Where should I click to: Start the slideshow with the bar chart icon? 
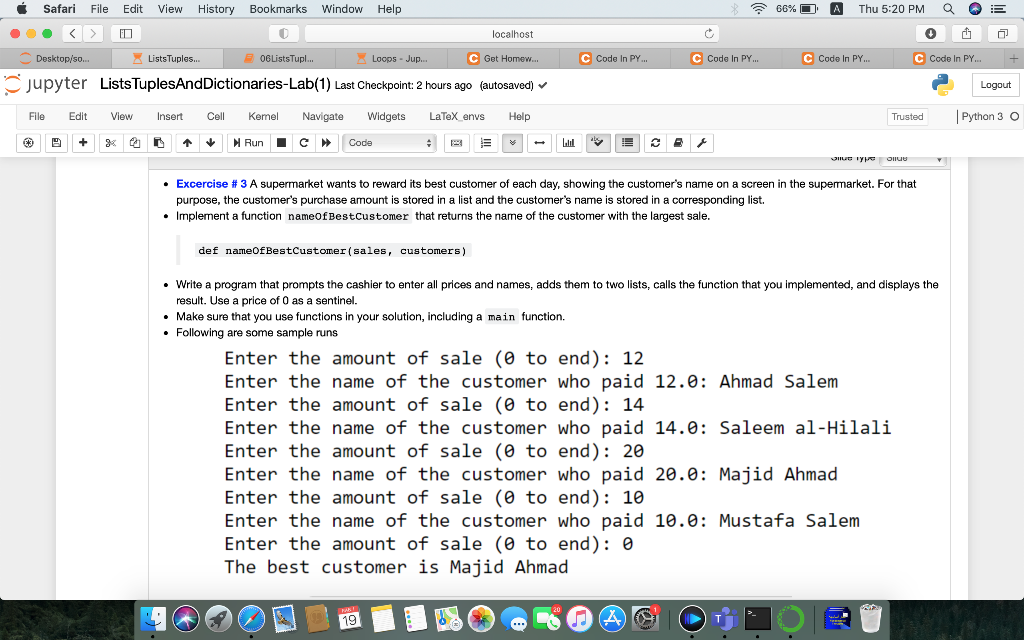tap(569, 142)
